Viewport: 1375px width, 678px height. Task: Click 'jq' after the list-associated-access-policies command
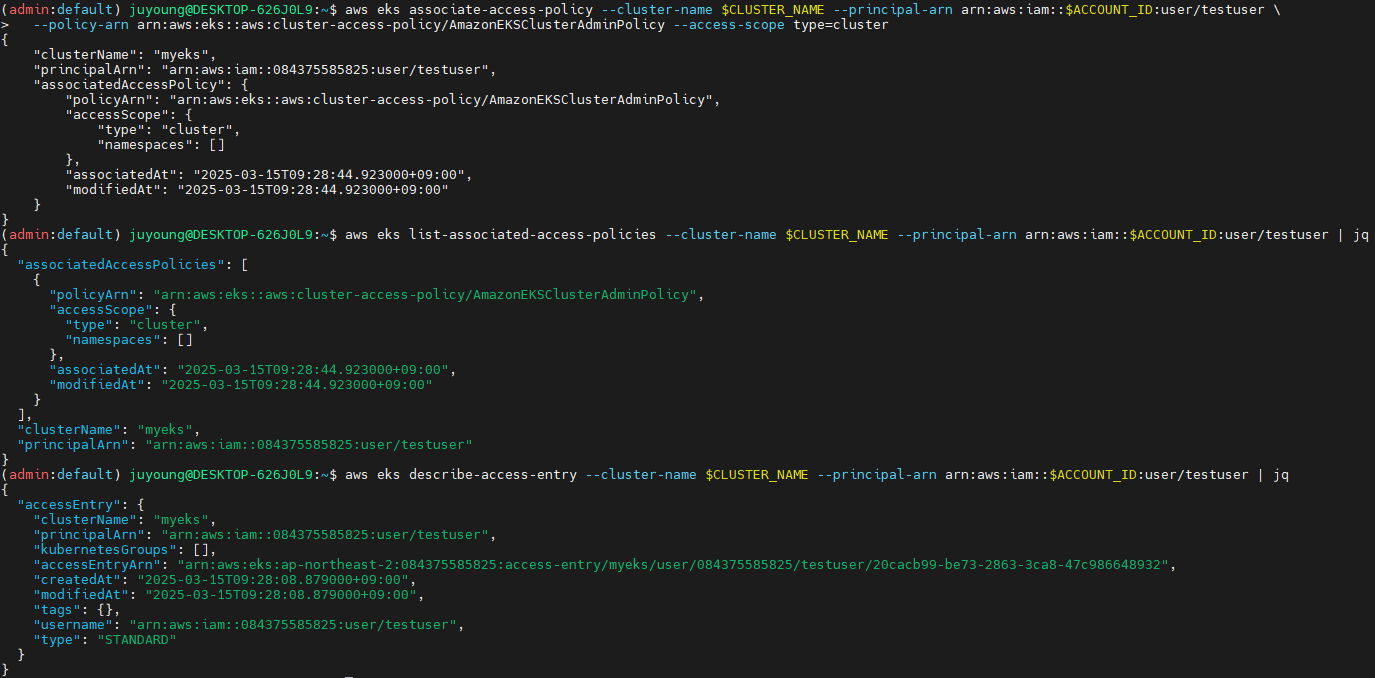point(1360,234)
